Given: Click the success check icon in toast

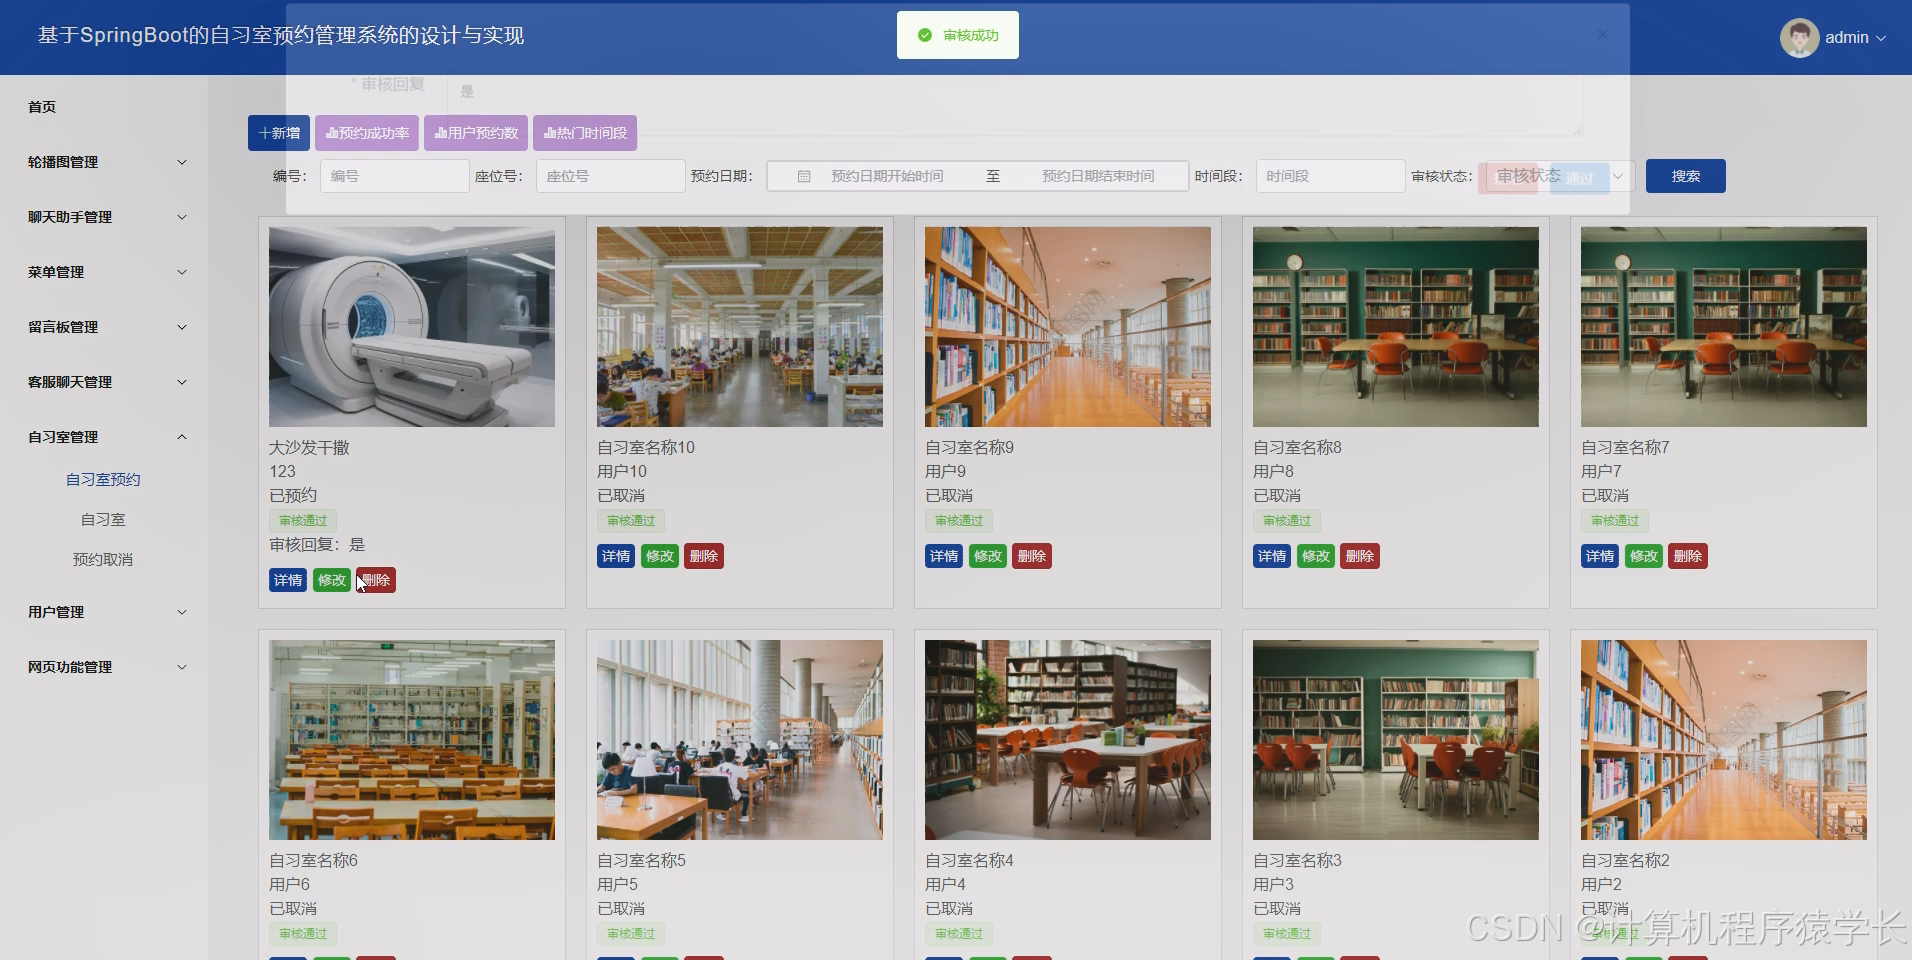Looking at the screenshot, I should tap(925, 35).
